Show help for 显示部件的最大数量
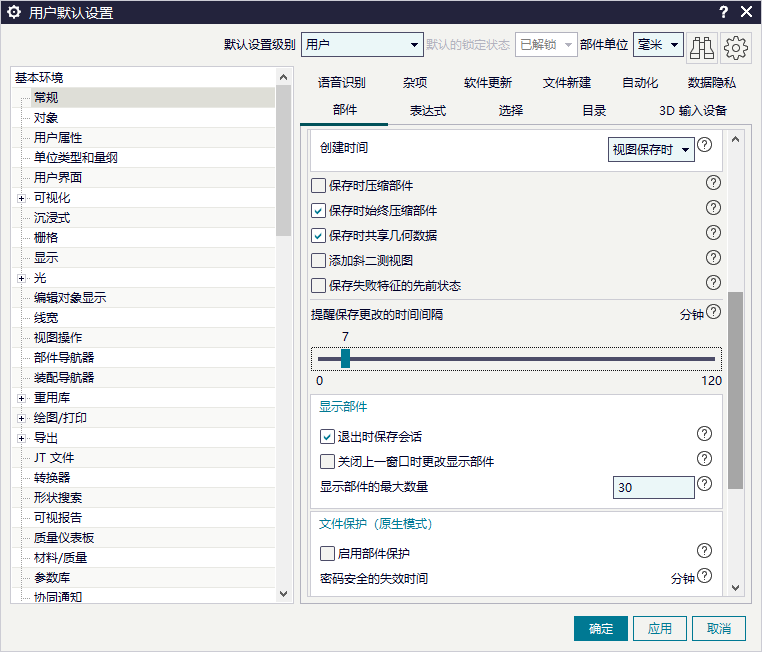Viewport: 762px width, 652px height. [x=705, y=483]
